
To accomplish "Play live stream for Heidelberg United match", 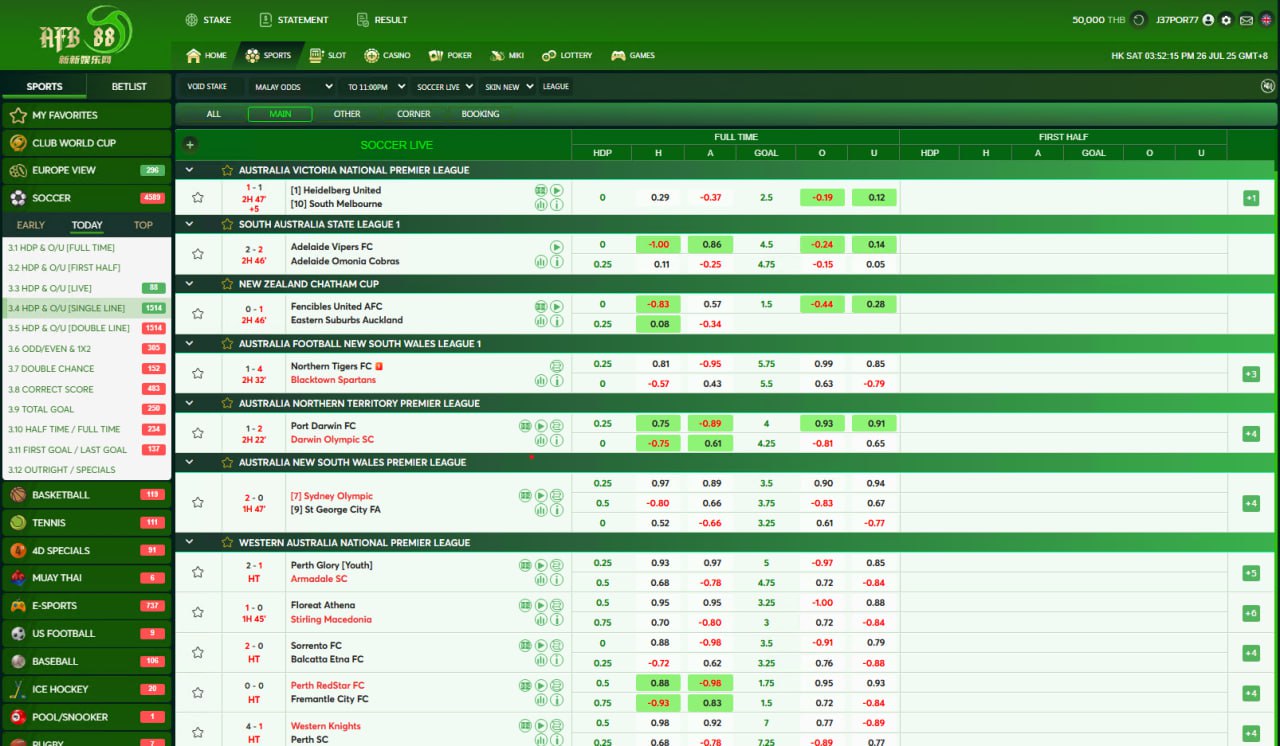I will 557,190.
